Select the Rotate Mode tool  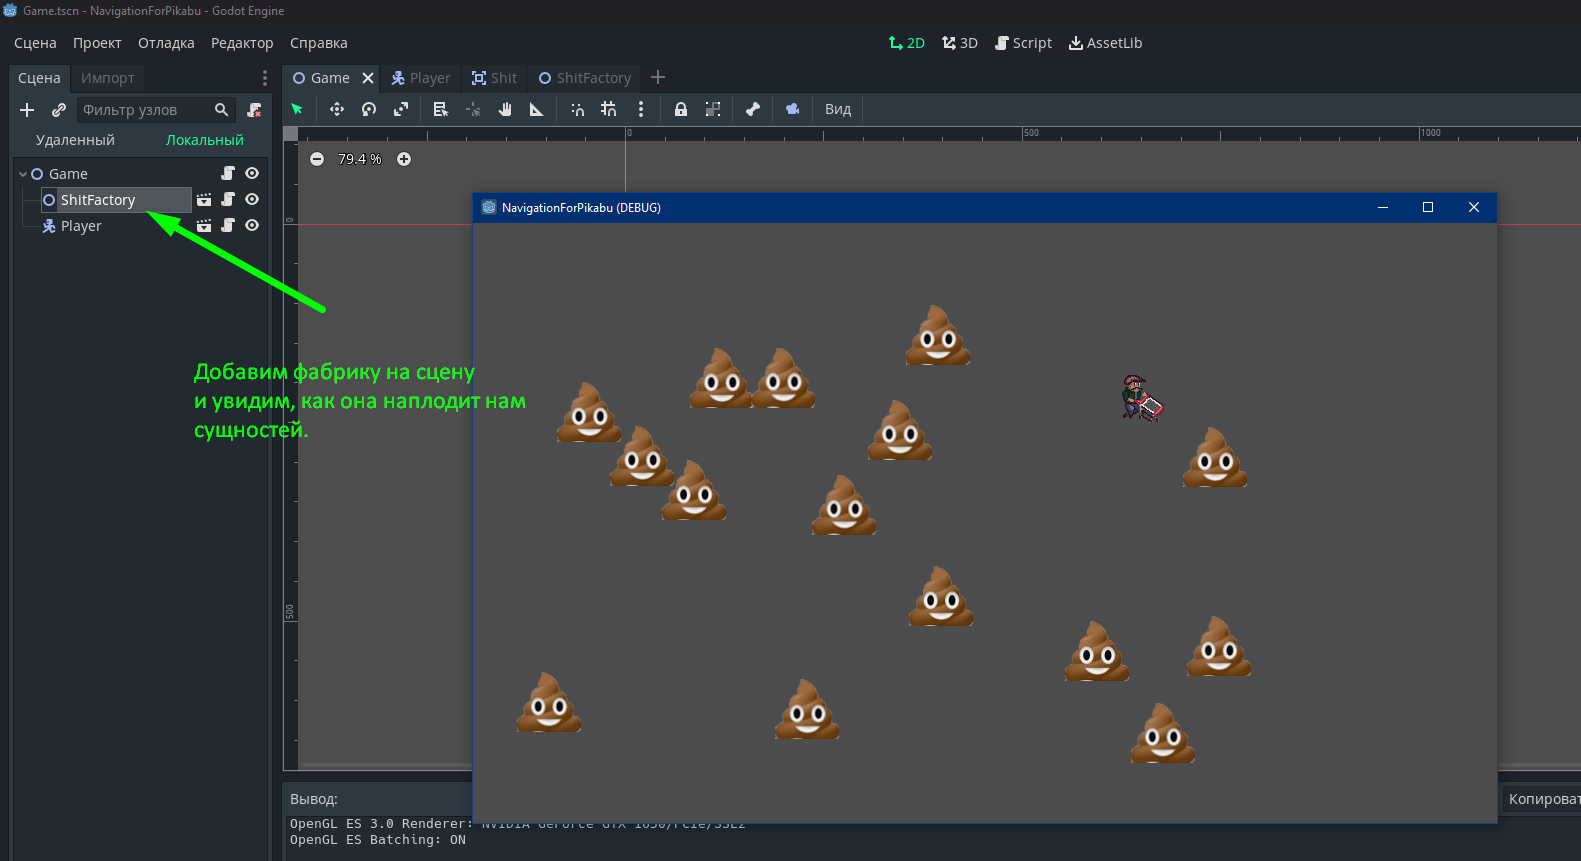369,109
